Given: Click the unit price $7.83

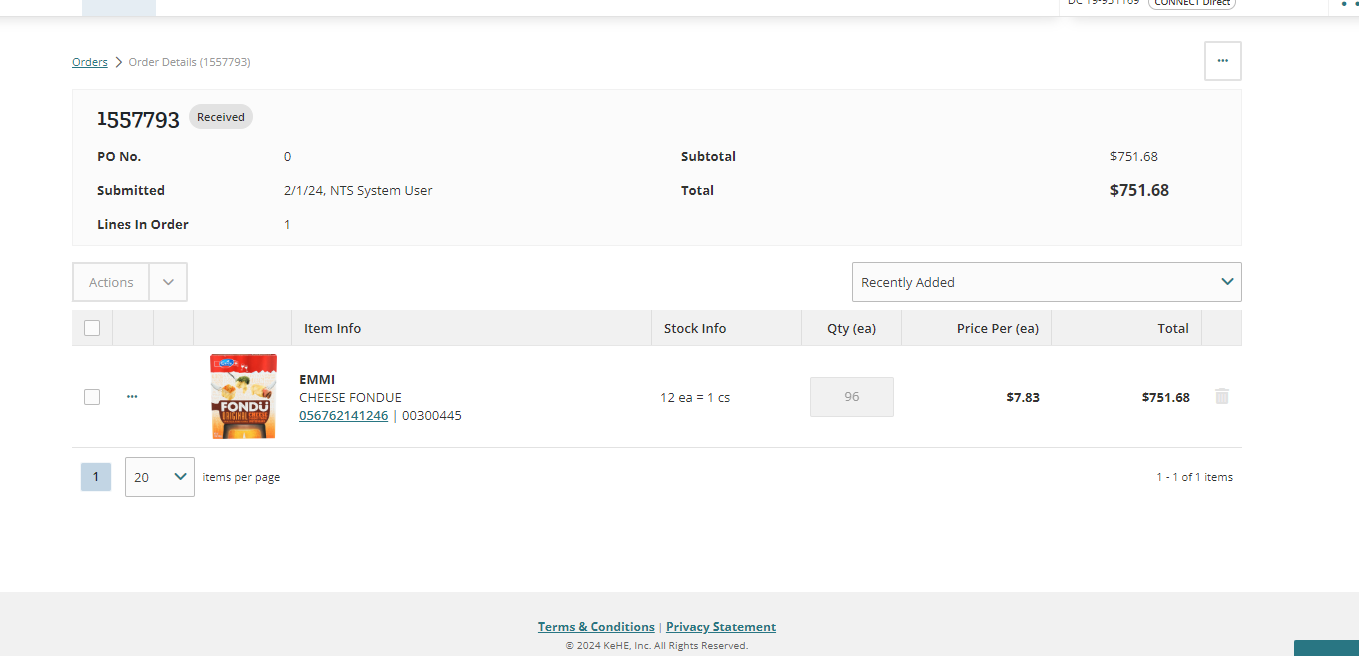Looking at the screenshot, I should (1023, 398).
